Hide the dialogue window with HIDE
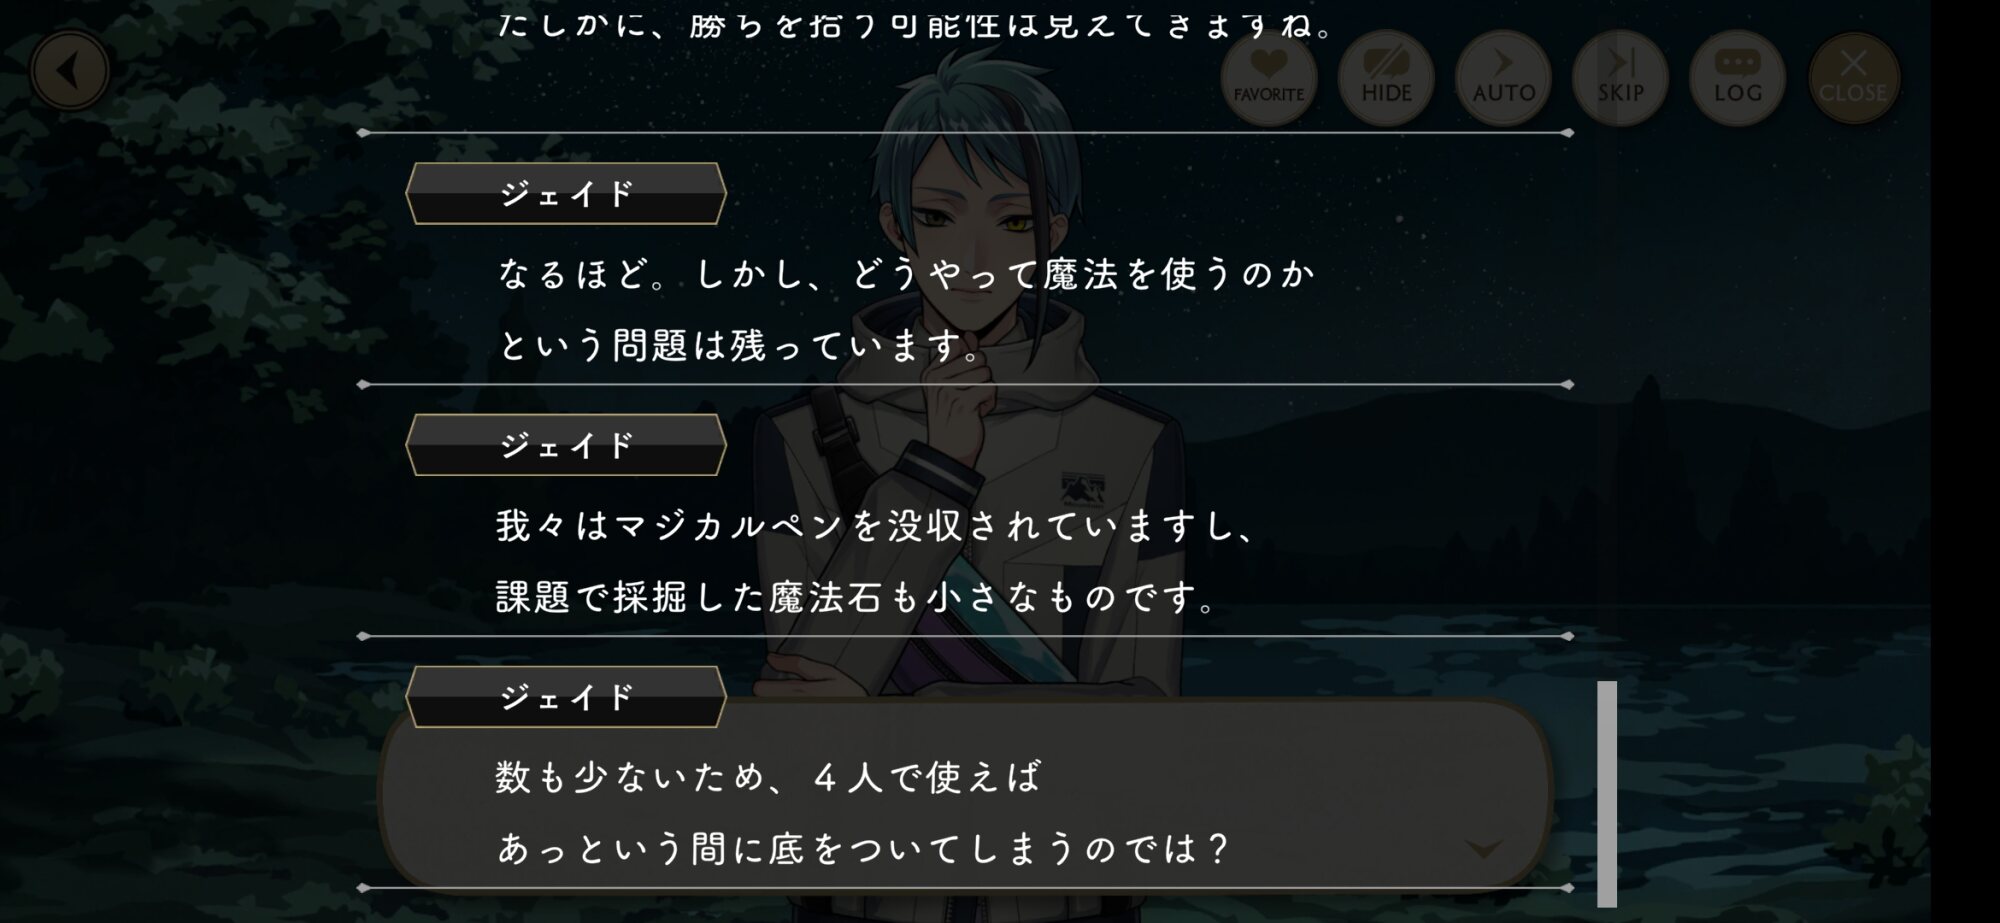 pos(1386,78)
